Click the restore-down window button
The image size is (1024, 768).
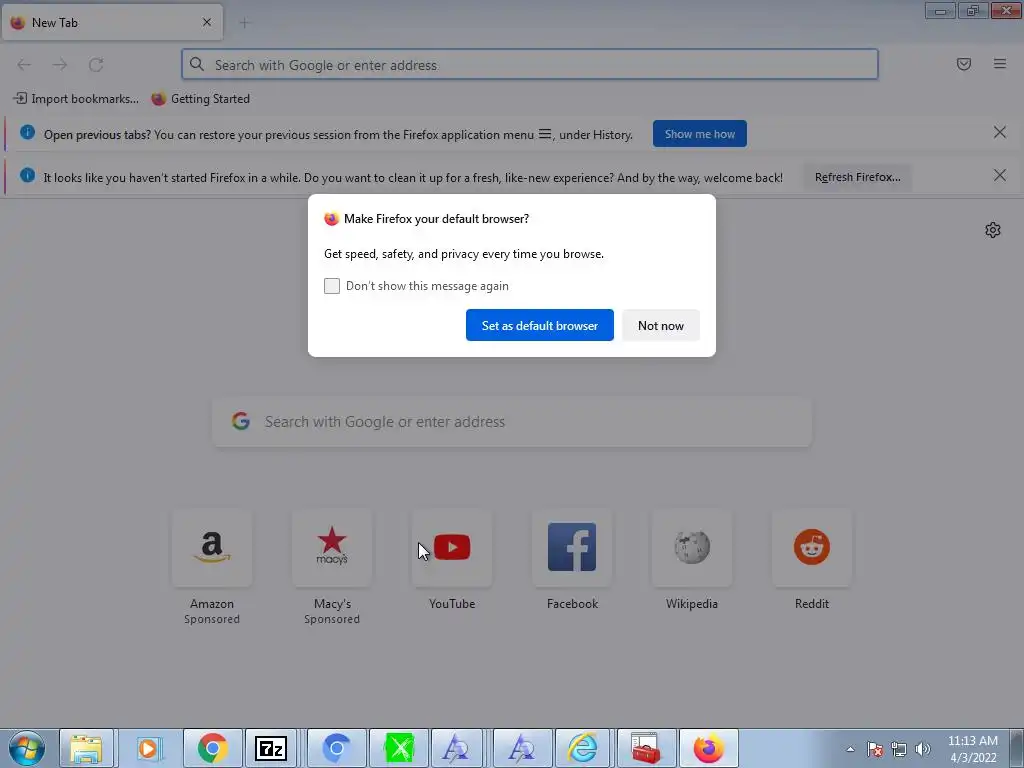973,10
